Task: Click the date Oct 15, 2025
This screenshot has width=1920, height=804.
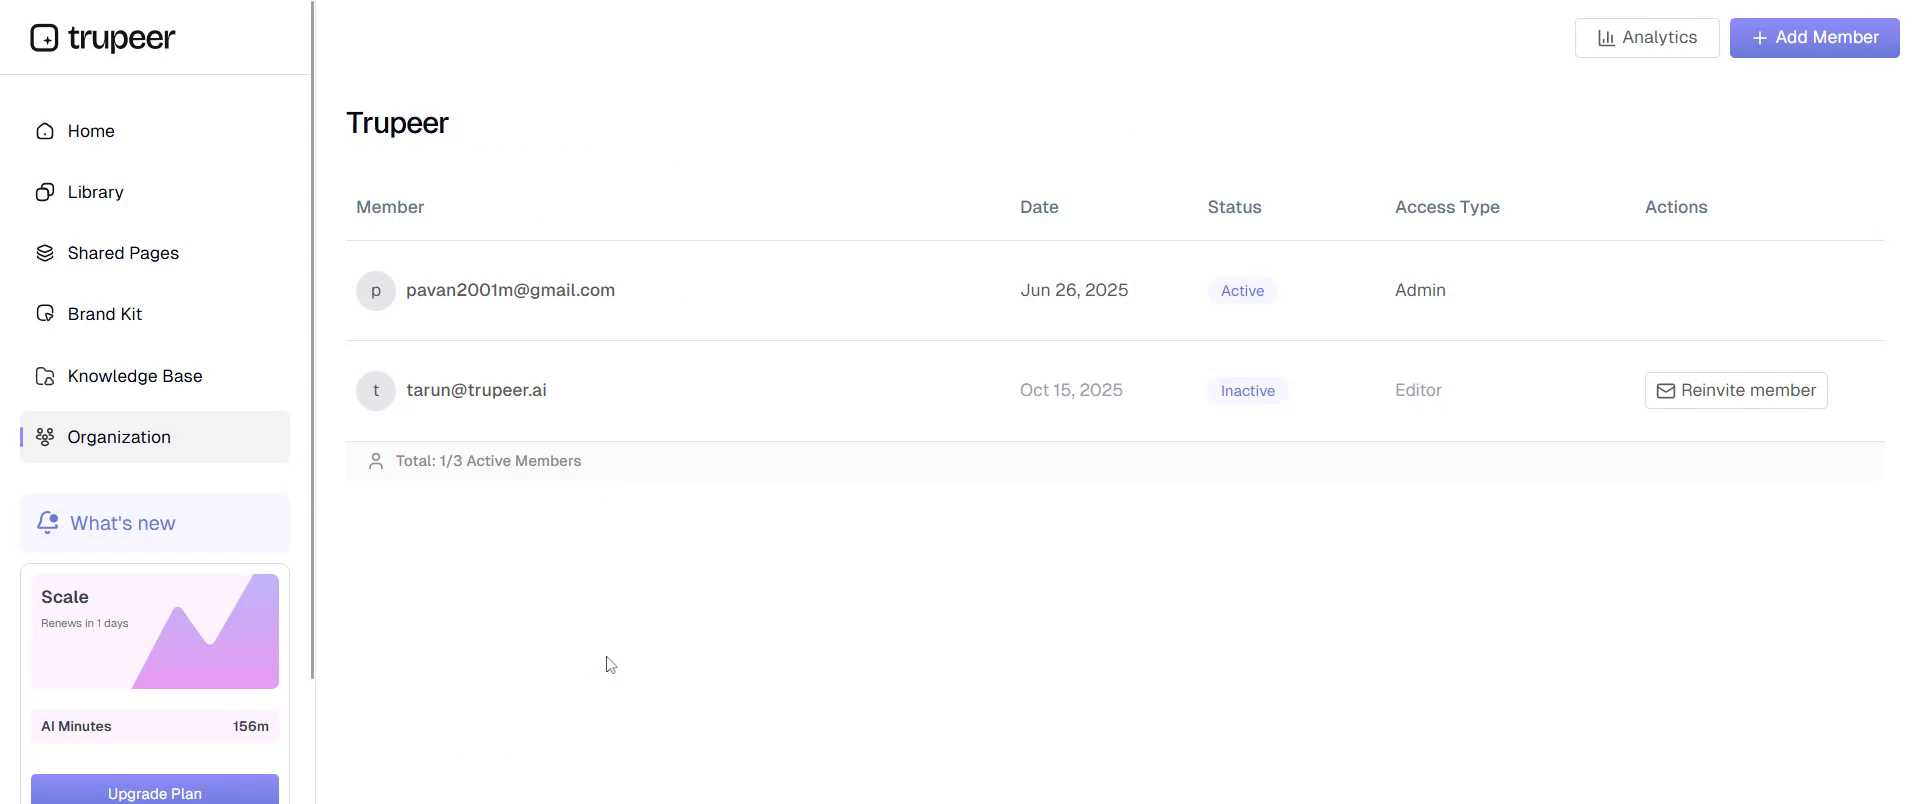Action: click(1071, 390)
